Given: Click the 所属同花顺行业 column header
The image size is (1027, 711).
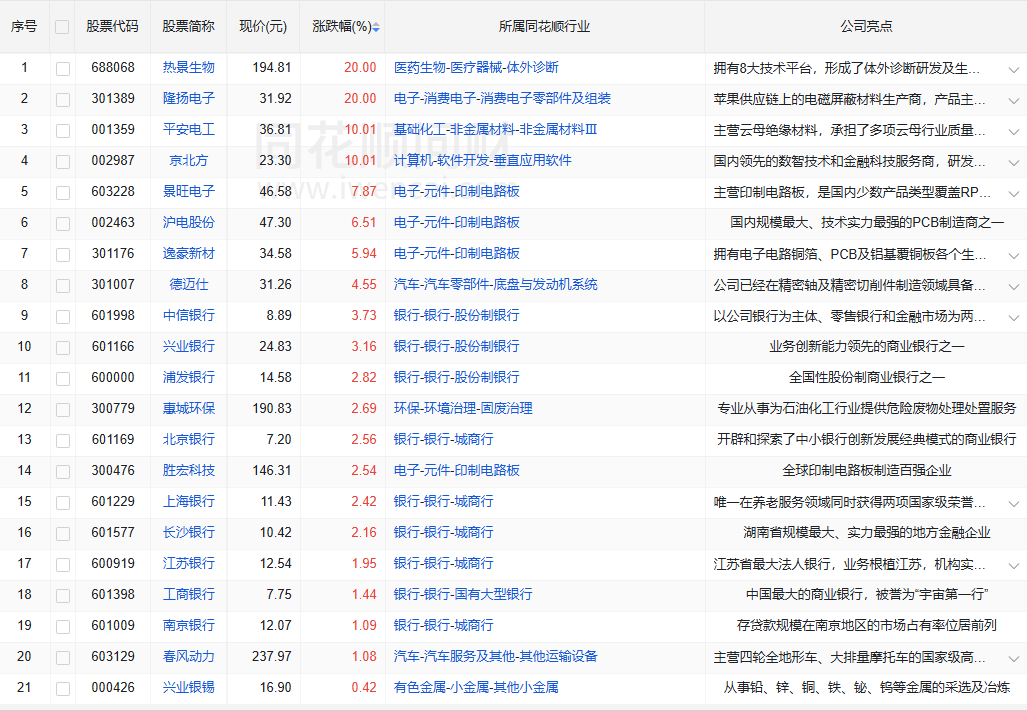Looking at the screenshot, I should (544, 27).
